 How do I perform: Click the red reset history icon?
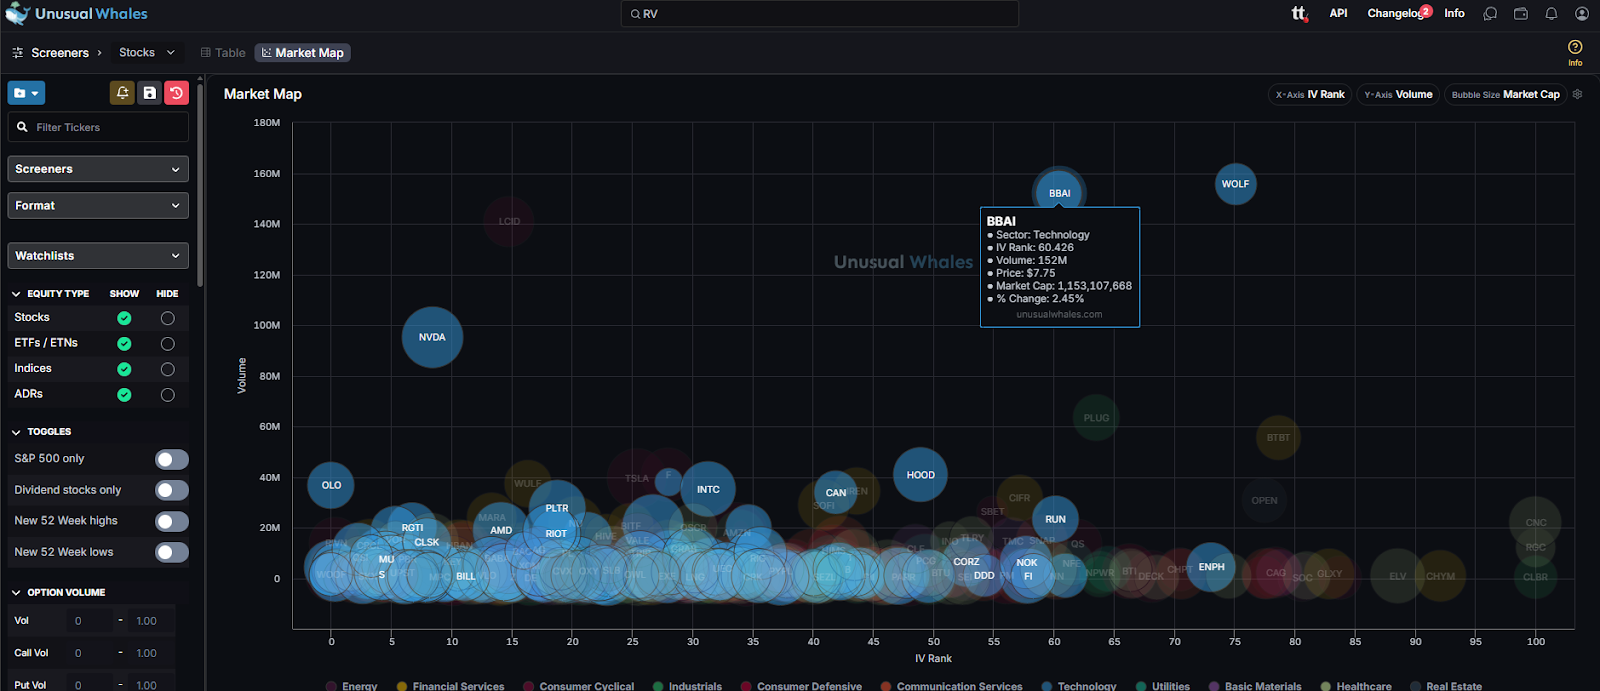(x=176, y=93)
